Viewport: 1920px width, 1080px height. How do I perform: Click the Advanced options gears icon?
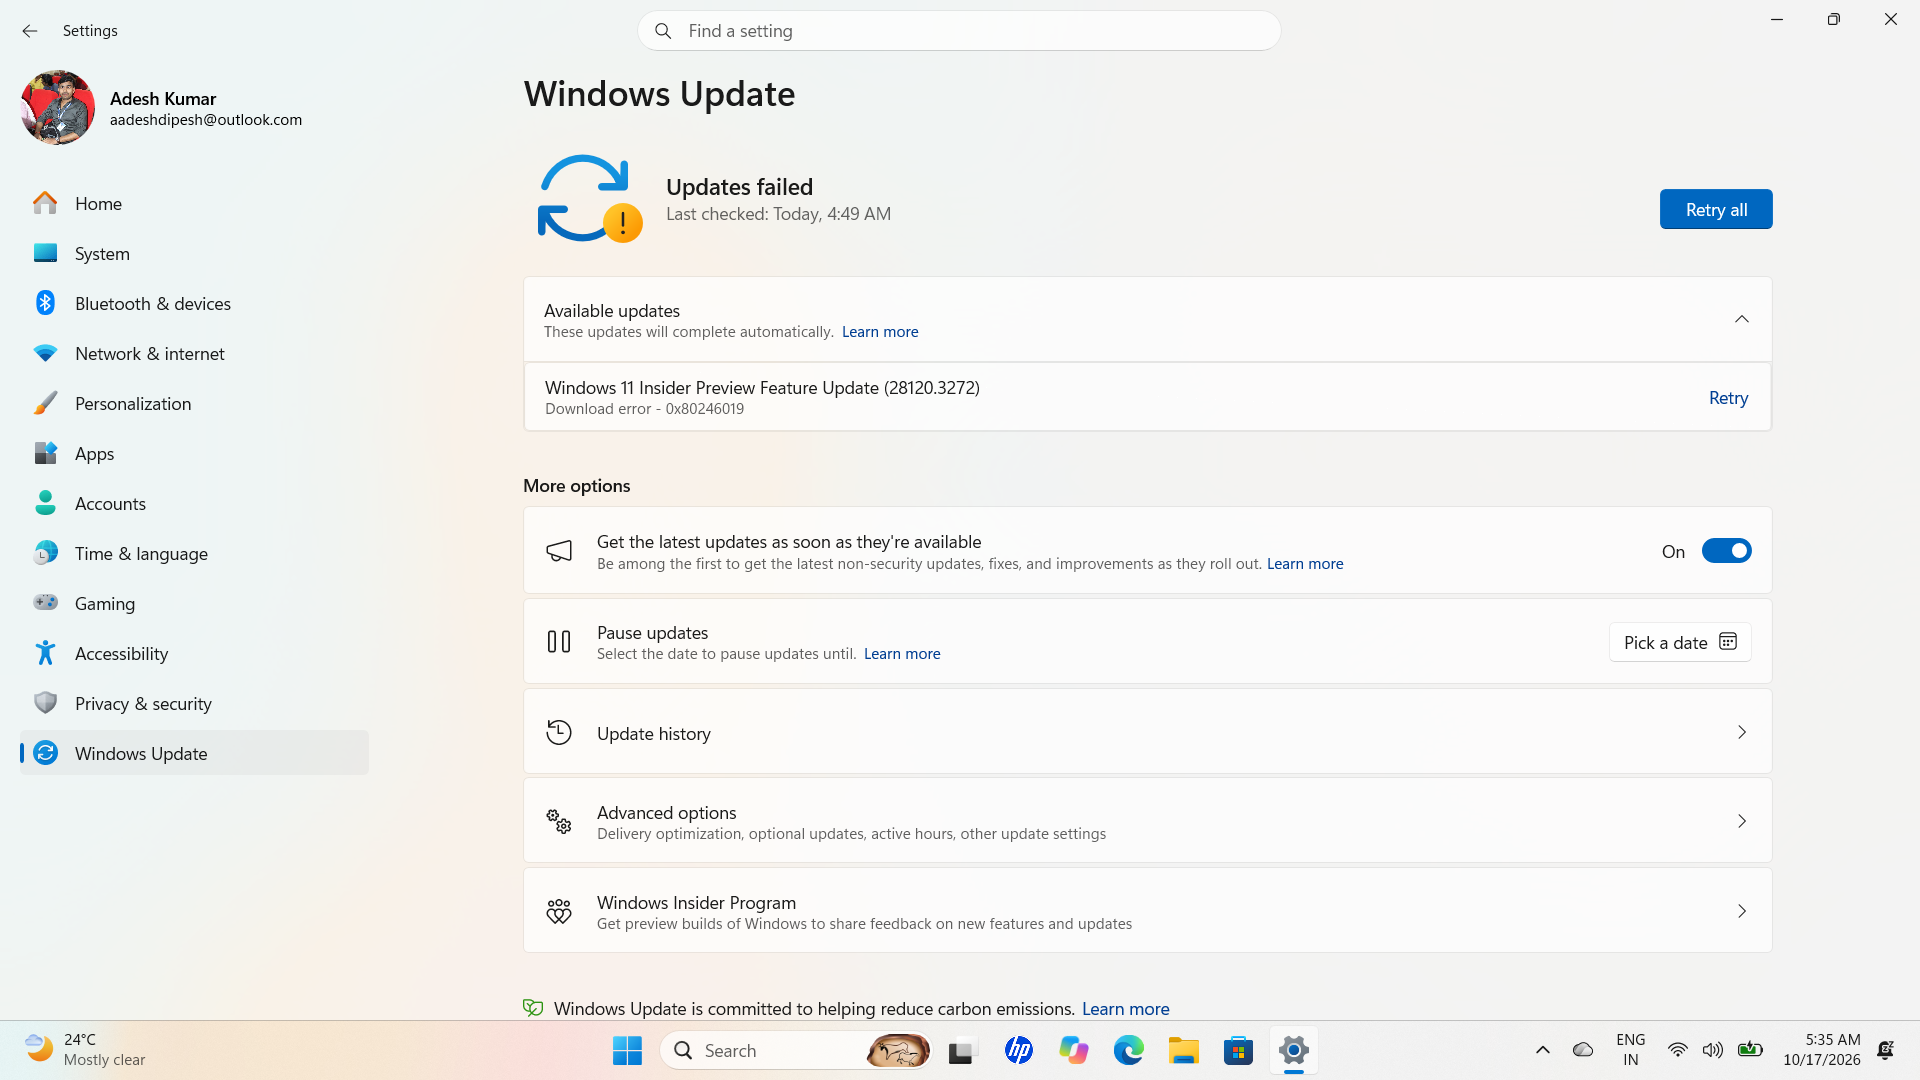[559, 822]
